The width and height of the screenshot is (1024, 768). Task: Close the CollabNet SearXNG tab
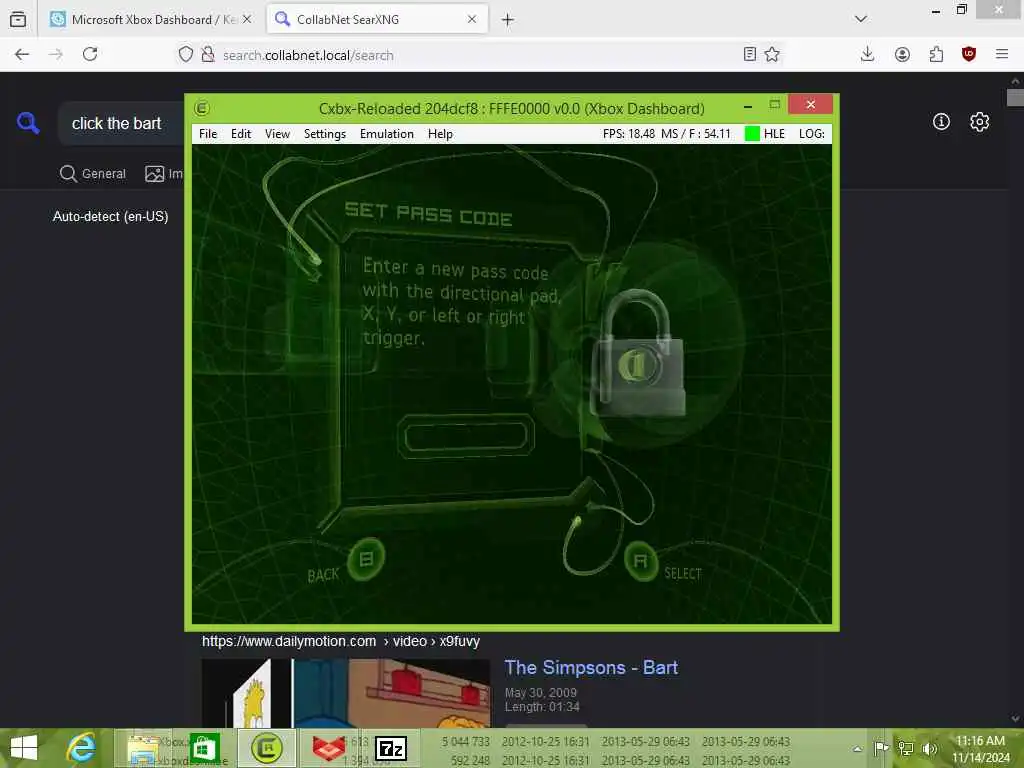click(472, 20)
